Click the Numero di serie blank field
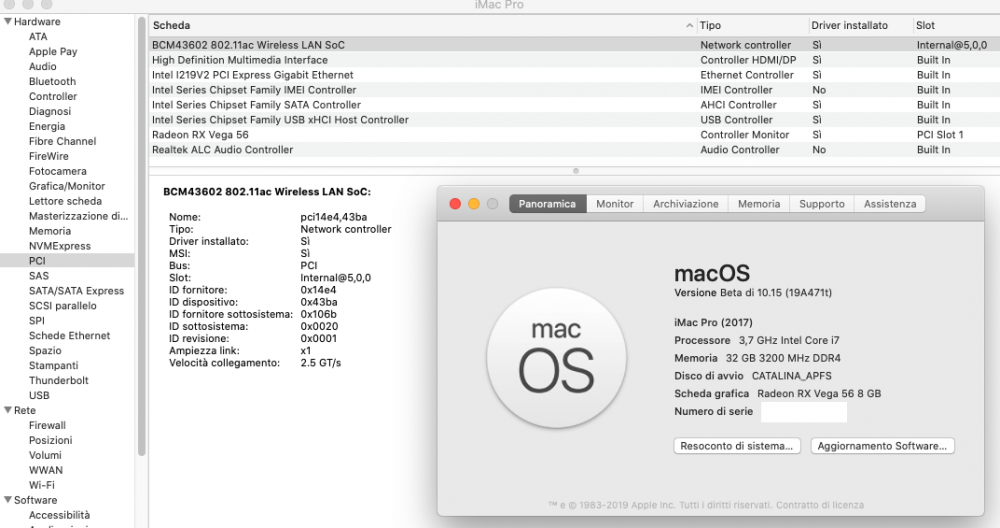Screen dimensions: 1000x528 (804, 412)
